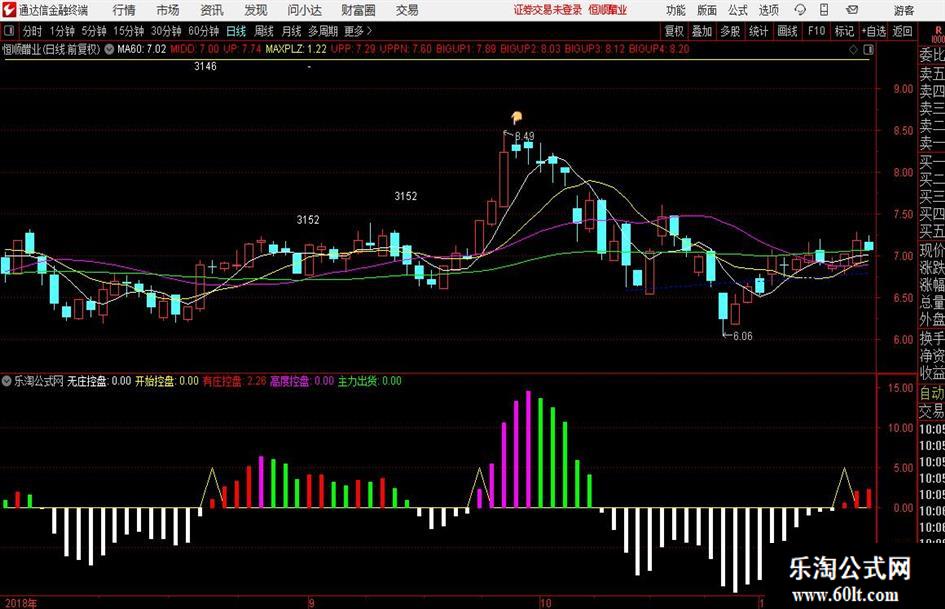Click the 2018年 date label on time axis
The height and width of the screenshot is (609, 945).
20,603
